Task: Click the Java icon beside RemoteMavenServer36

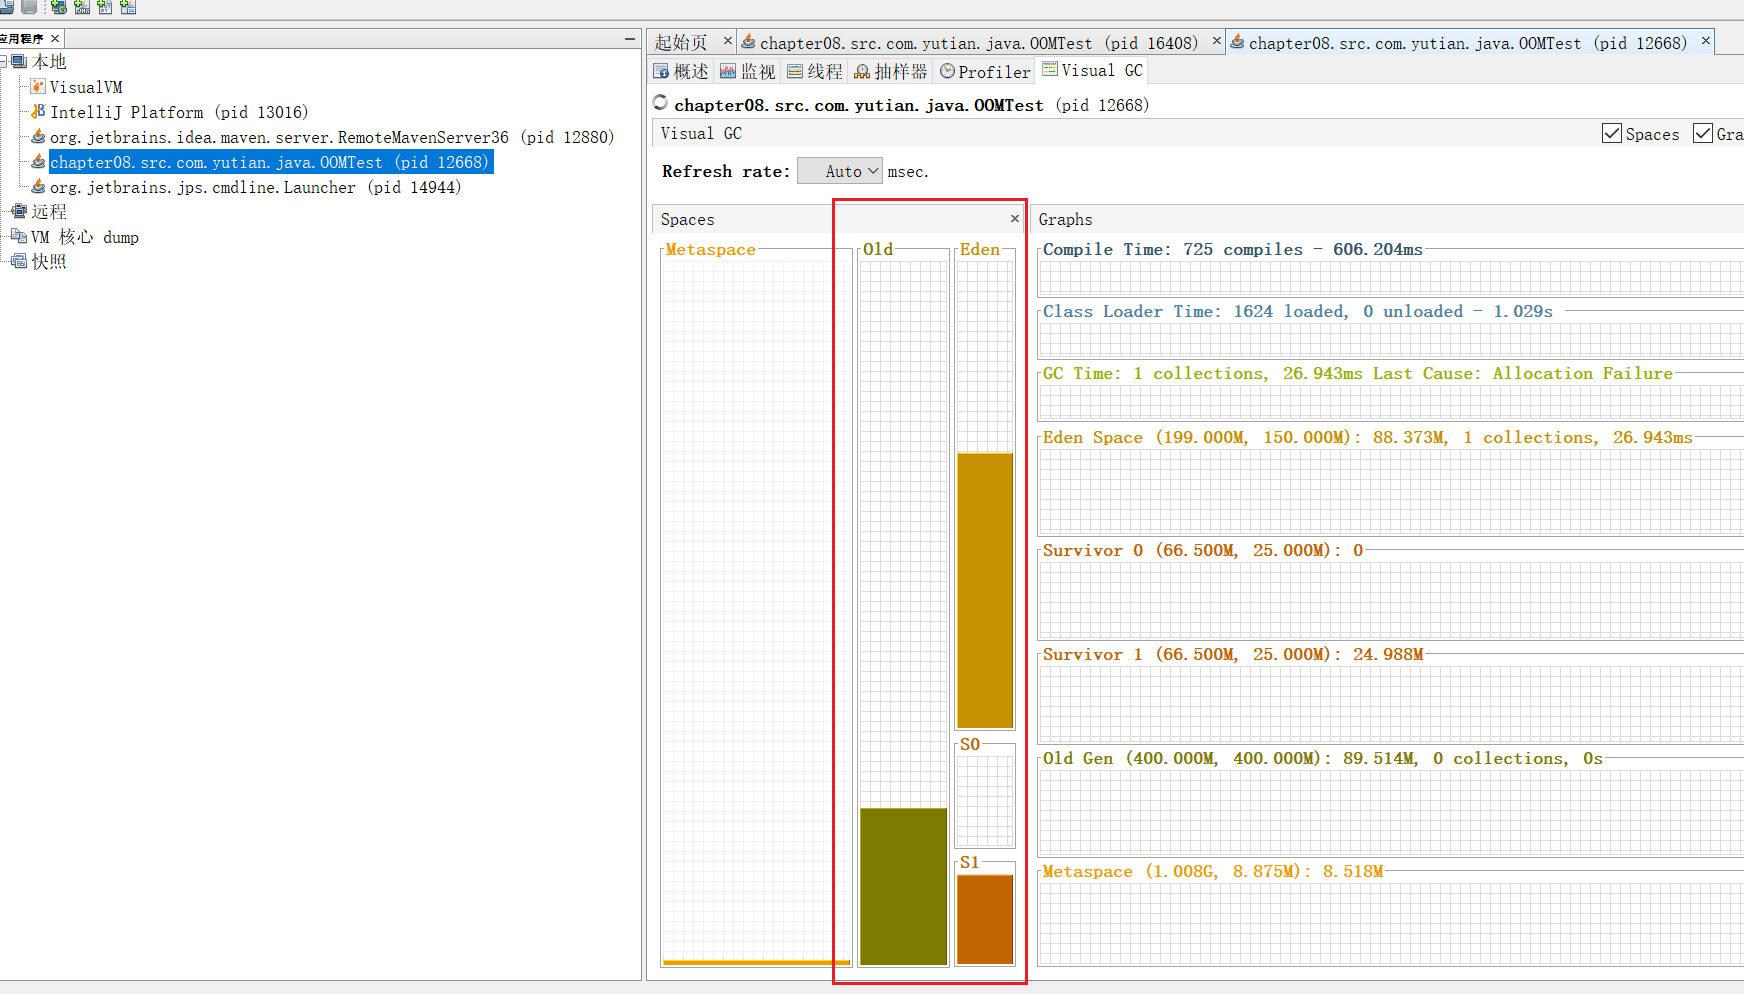Action: tap(38, 137)
